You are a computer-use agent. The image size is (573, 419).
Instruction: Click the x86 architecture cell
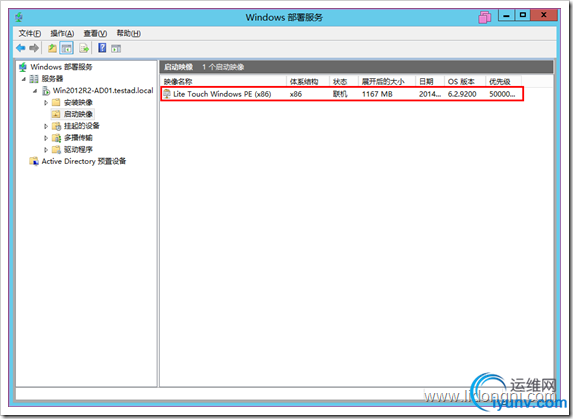tap(296, 94)
